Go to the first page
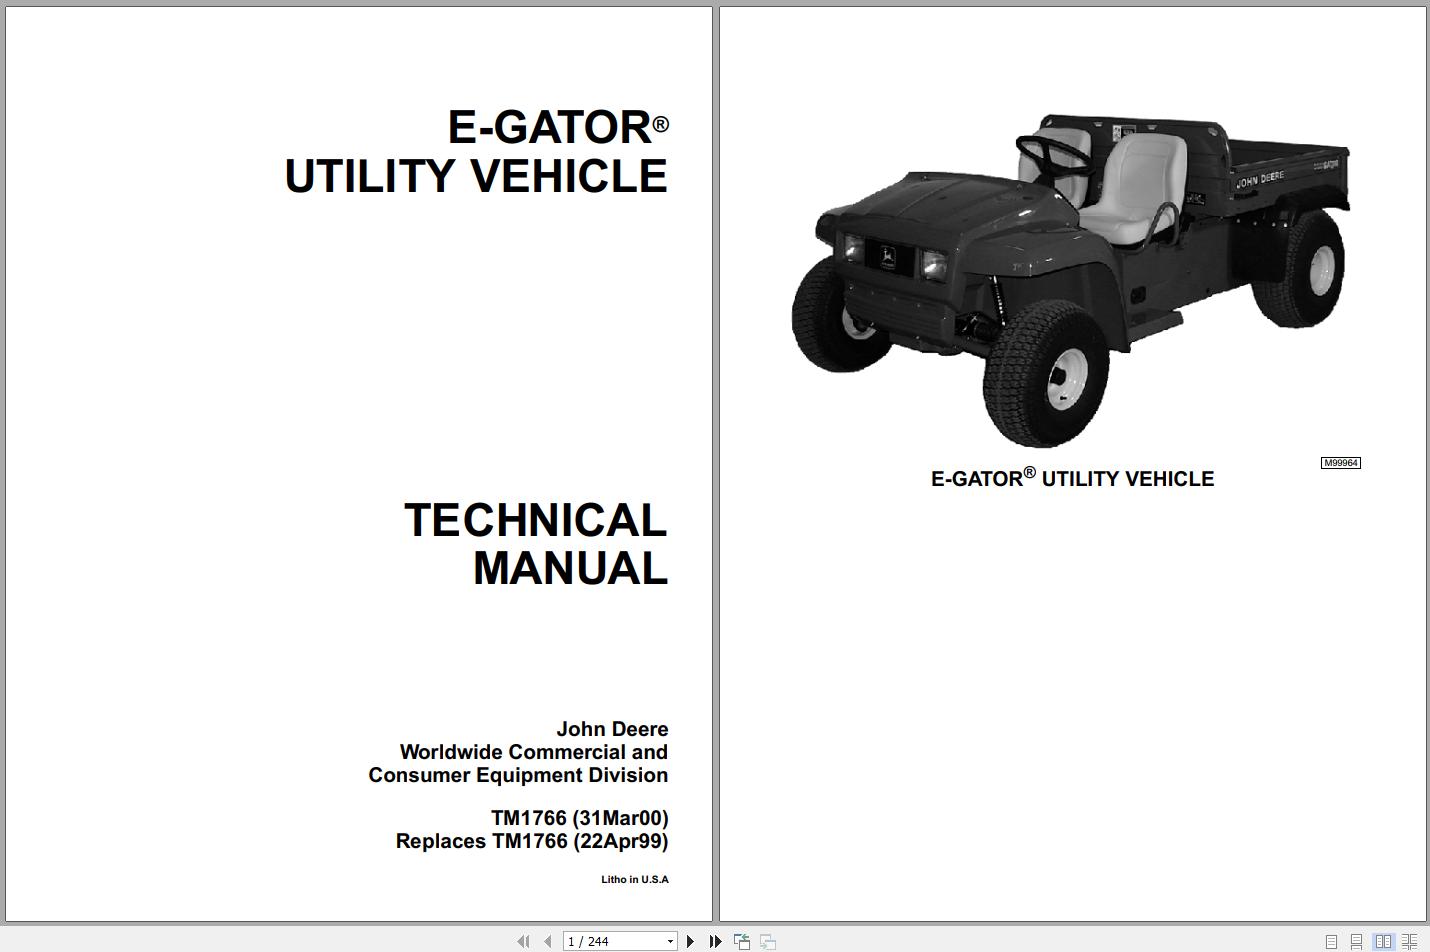The image size is (1430, 952). (x=523, y=941)
